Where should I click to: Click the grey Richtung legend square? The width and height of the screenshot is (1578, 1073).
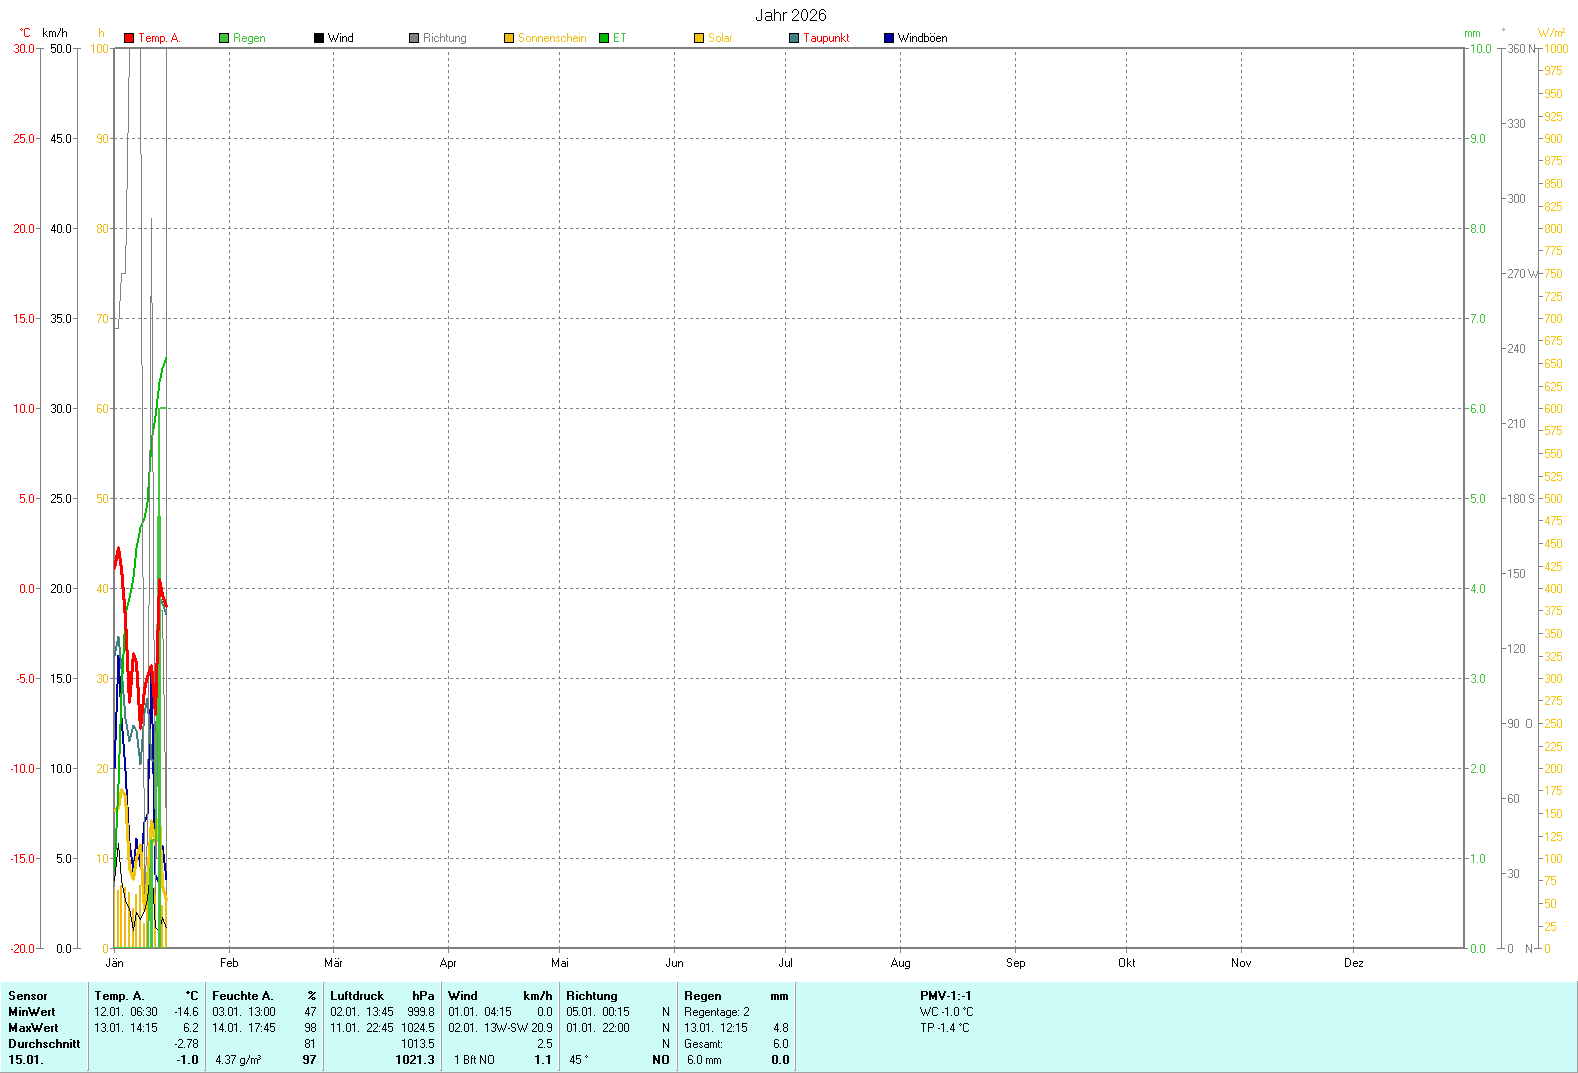point(414,38)
